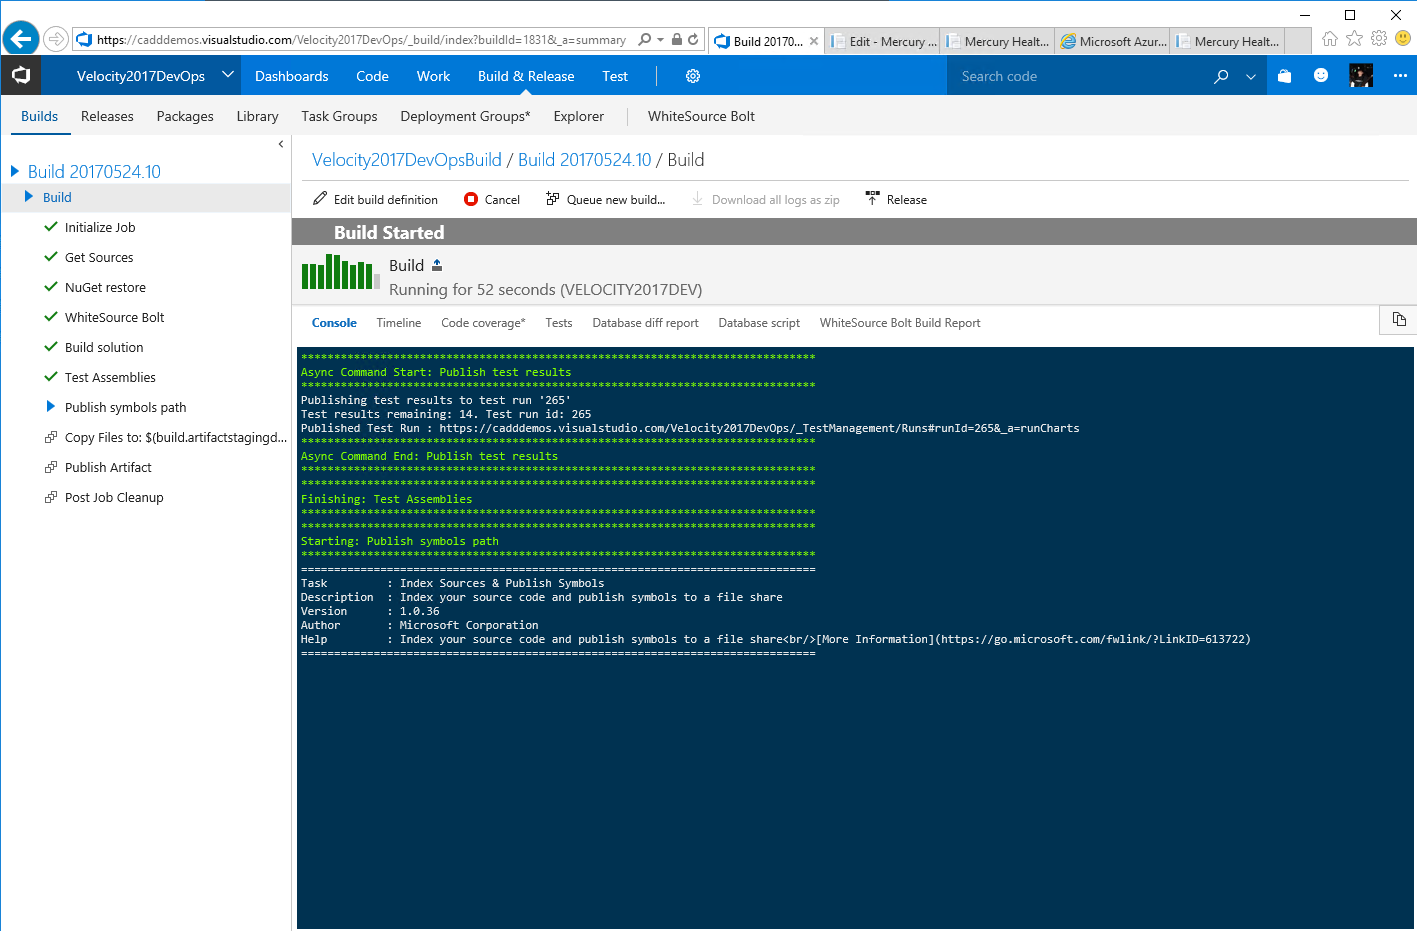The height and width of the screenshot is (931, 1417).
Task: Open the Marketplace shopping bag icon
Action: tap(1285, 75)
